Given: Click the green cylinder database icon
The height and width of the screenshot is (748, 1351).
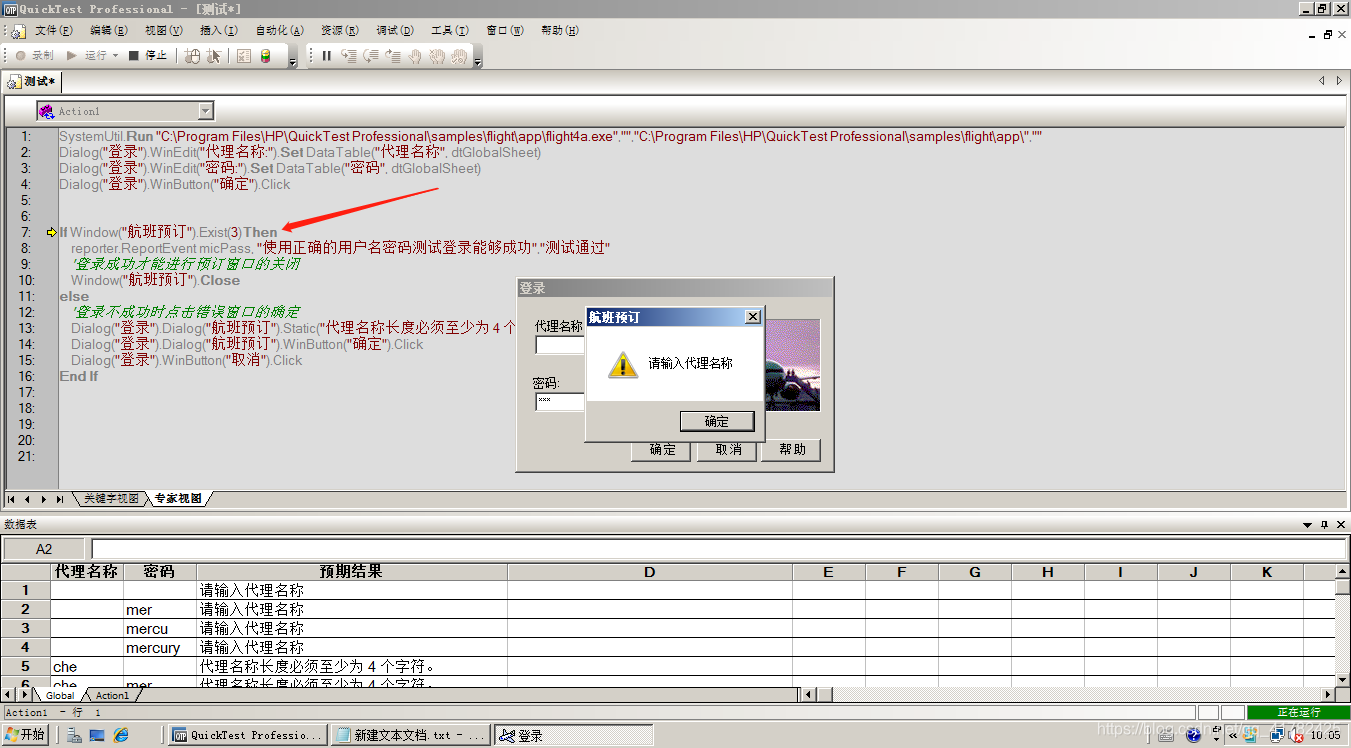Looking at the screenshot, I should [265, 56].
